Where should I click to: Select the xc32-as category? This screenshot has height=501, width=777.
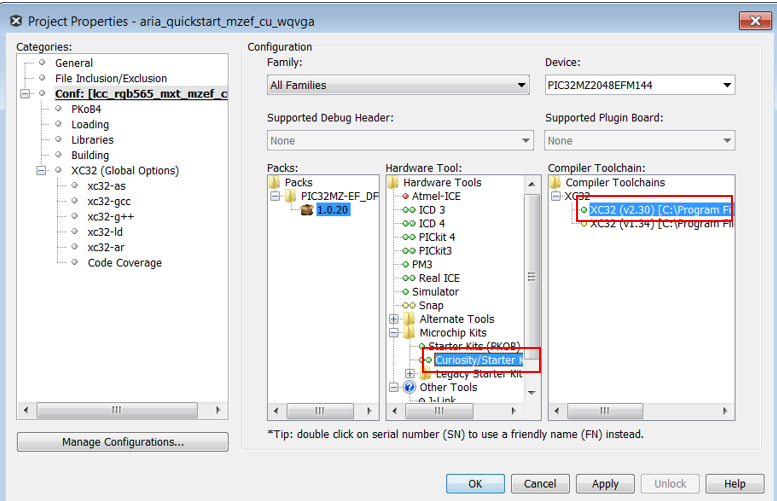(x=107, y=186)
